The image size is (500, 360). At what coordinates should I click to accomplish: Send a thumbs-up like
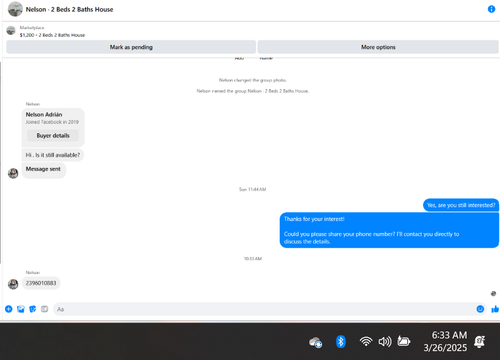tap(495, 309)
